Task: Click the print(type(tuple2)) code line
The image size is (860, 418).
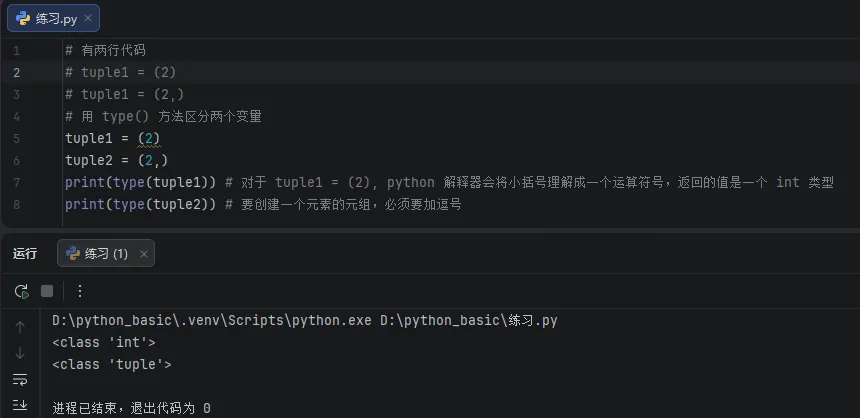Action: (x=140, y=204)
